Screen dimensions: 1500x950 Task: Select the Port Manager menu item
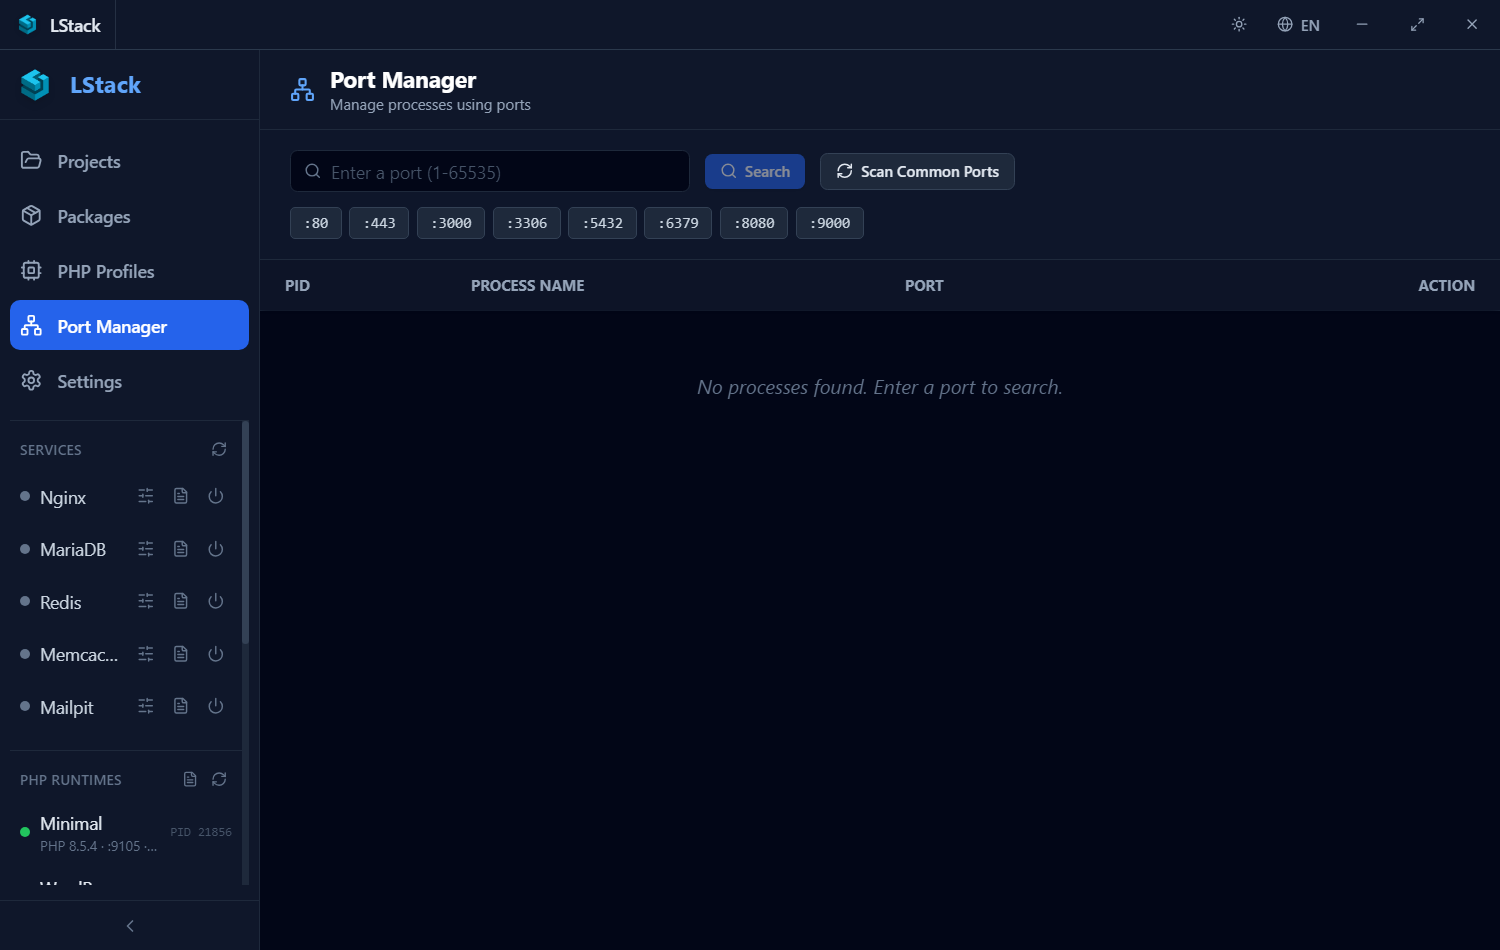point(129,325)
